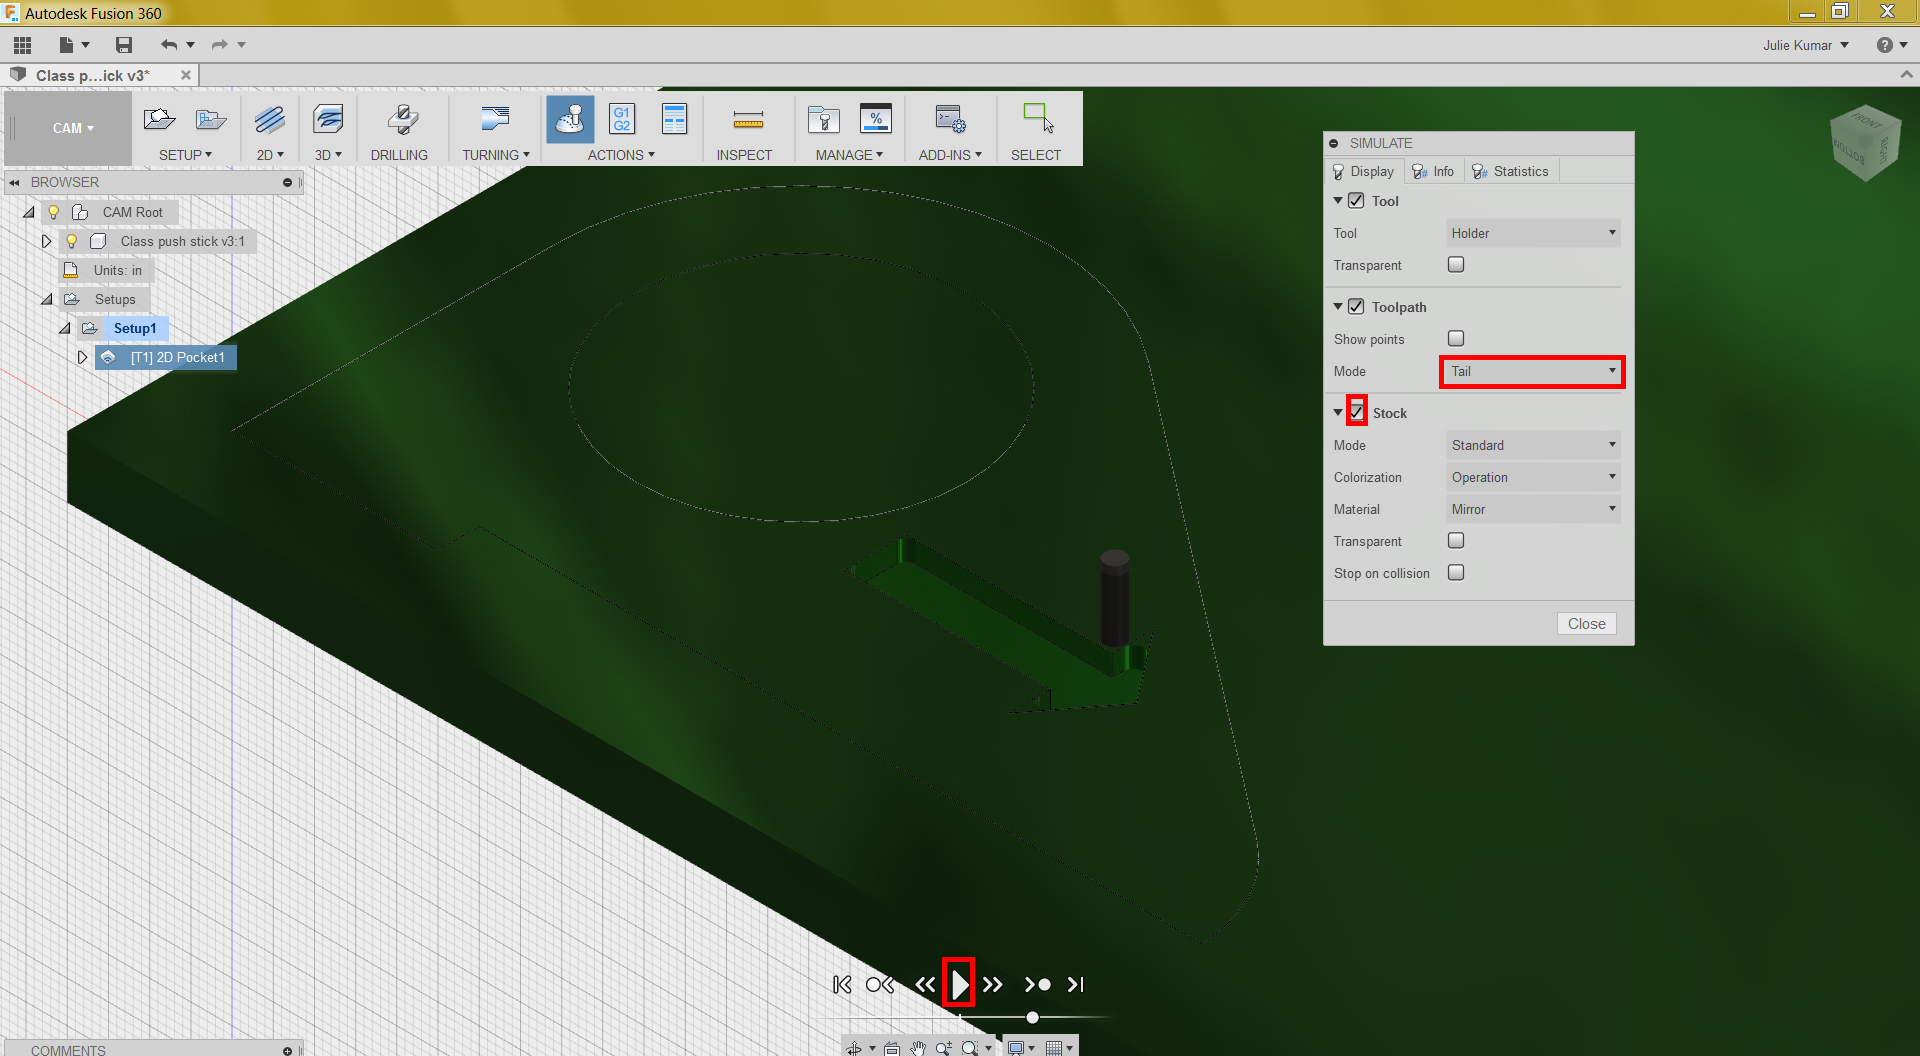Image resolution: width=1920 pixels, height=1056 pixels.
Task: Open the Setup Sheet icon
Action: 675,119
